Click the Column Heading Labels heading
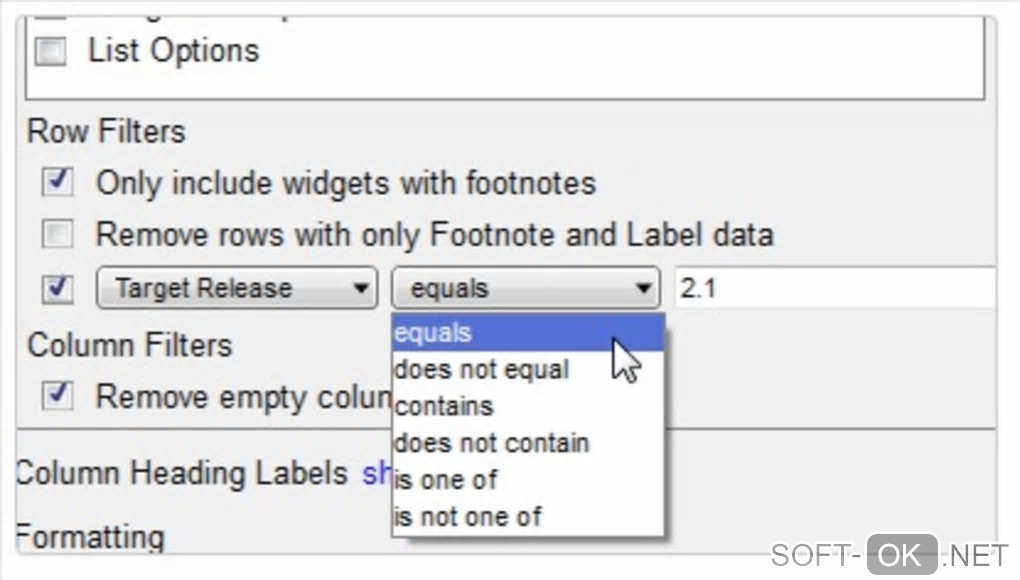 (x=182, y=473)
